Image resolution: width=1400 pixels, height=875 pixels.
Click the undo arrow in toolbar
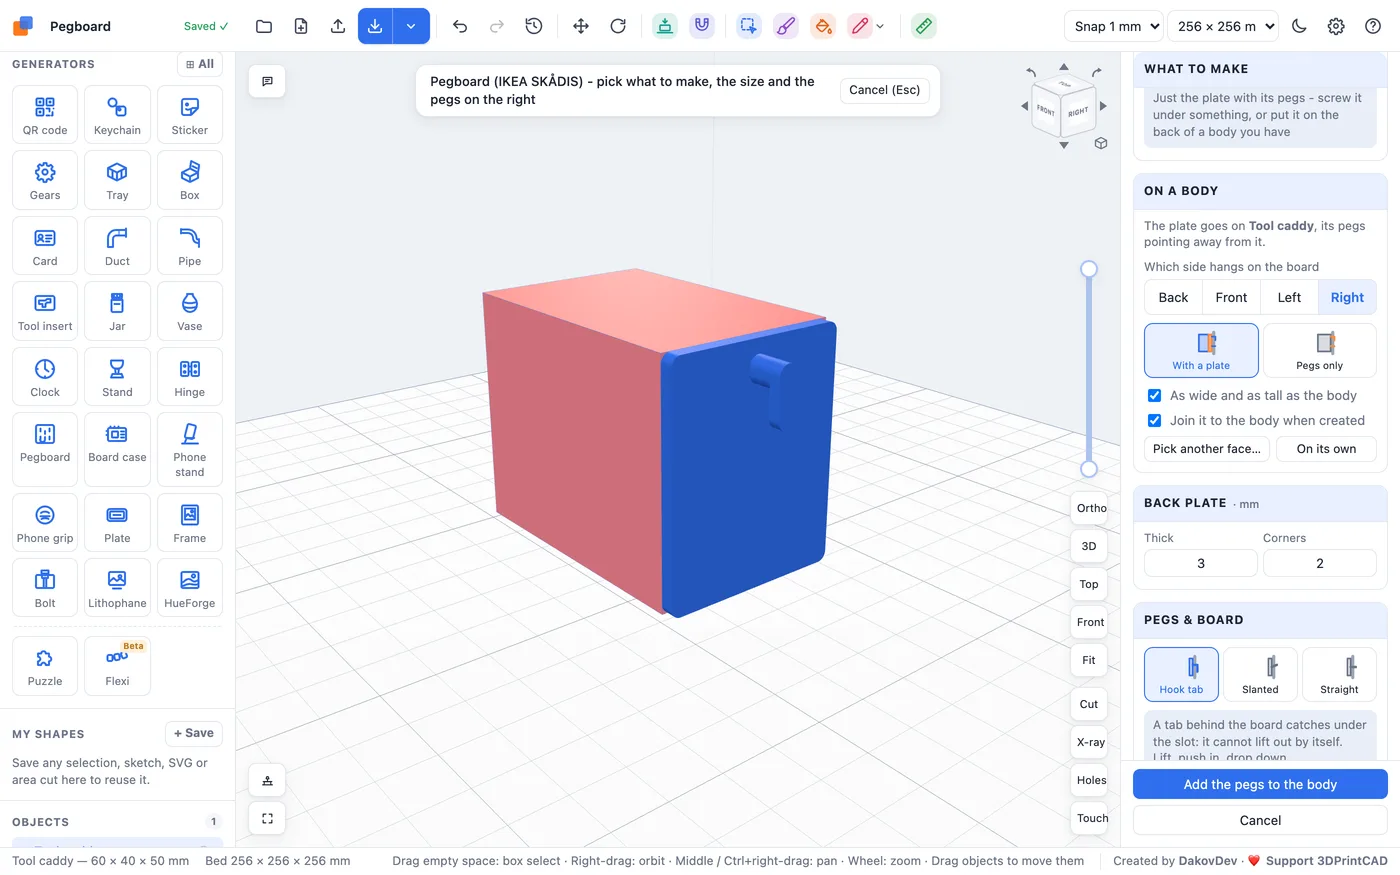(460, 26)
